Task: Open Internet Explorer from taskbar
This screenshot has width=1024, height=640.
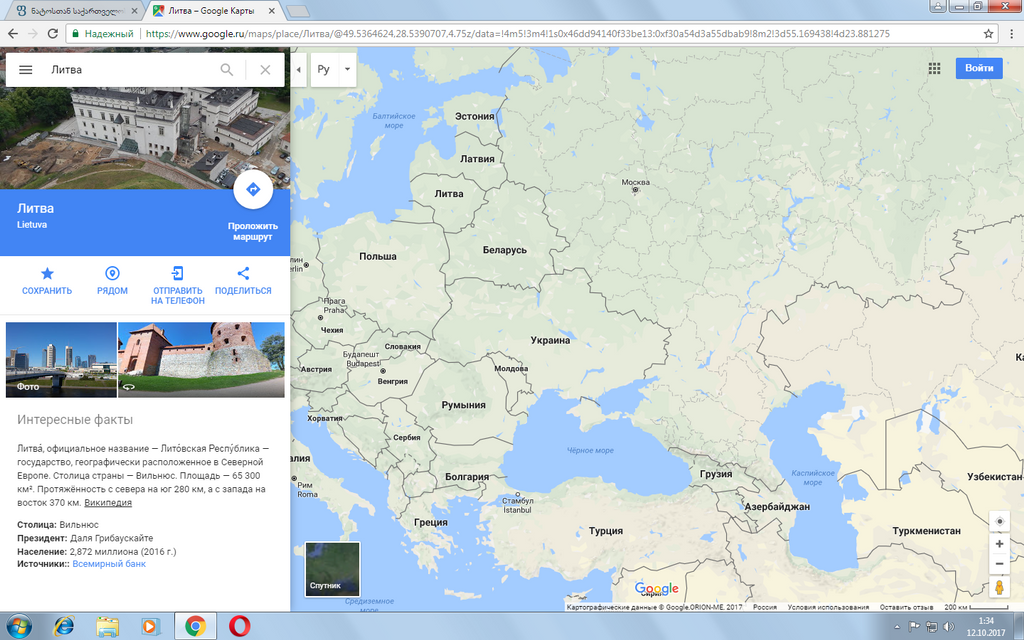Action: (x=63, y=626)
